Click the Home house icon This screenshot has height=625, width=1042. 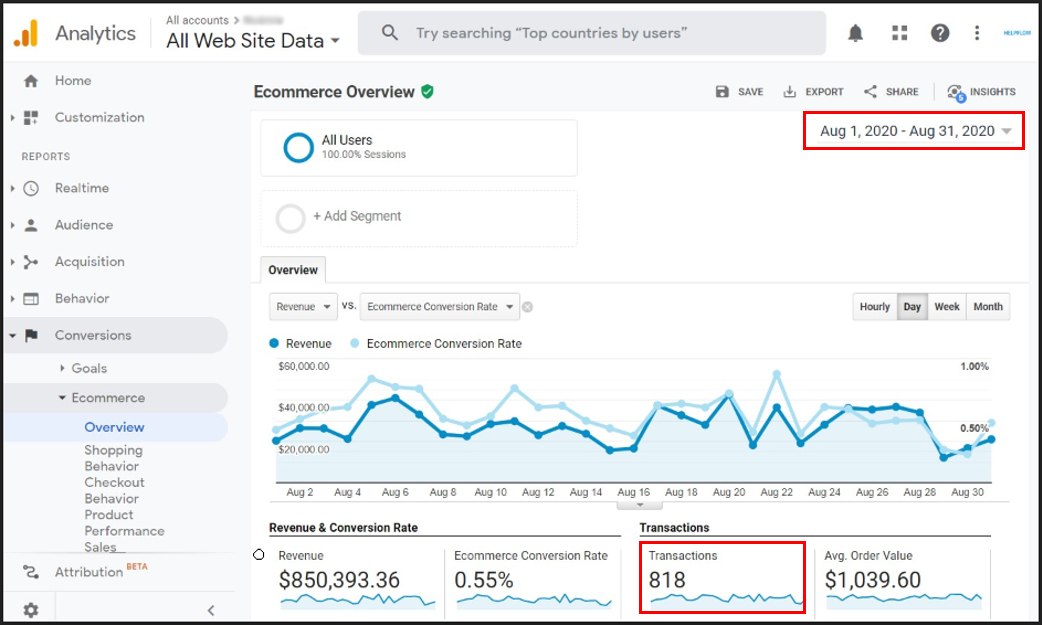pyautogui.click(x=31, y=81)
